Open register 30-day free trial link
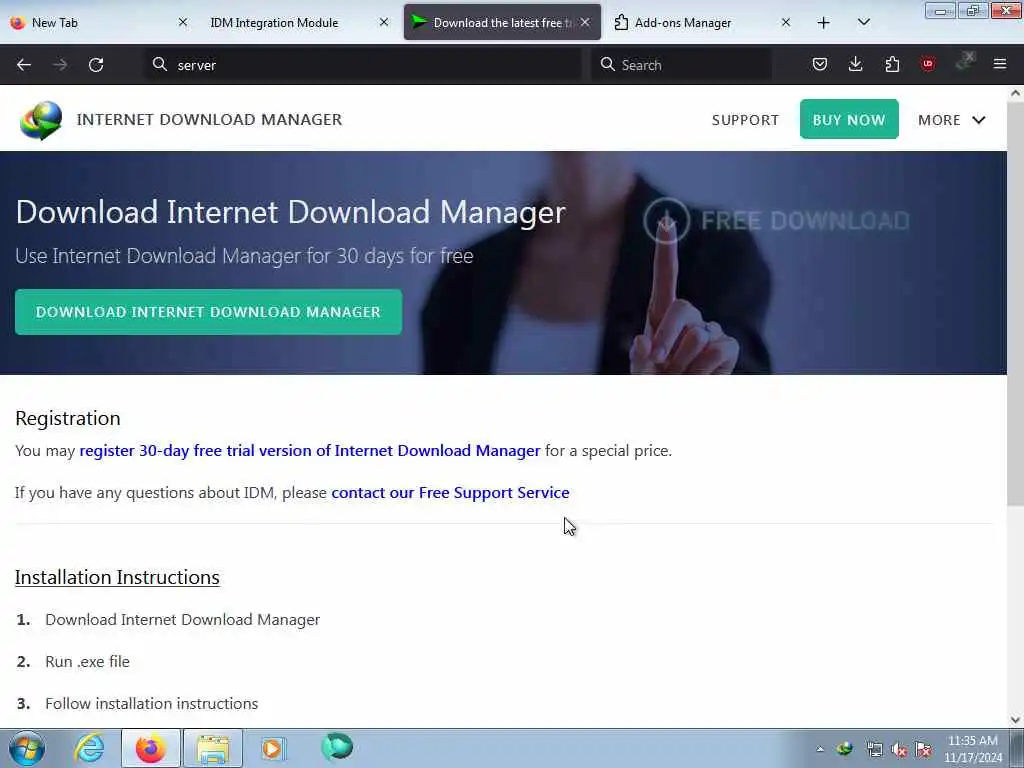Image resolution: width=1024 pixels, height=768 pixels. [310, 451]
